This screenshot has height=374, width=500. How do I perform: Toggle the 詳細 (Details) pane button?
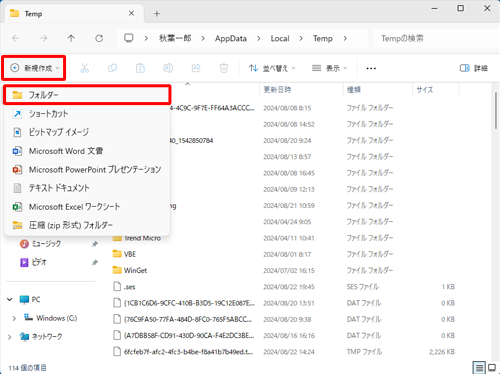point(474,68)
